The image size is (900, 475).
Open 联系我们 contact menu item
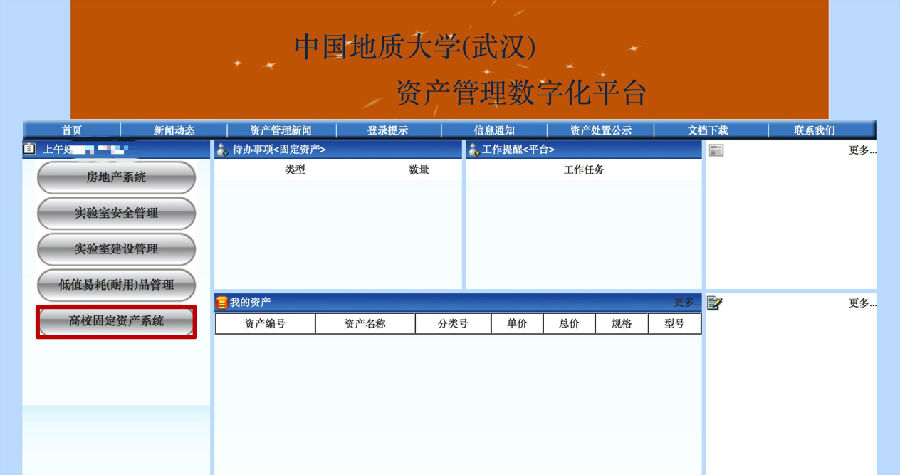814,130
